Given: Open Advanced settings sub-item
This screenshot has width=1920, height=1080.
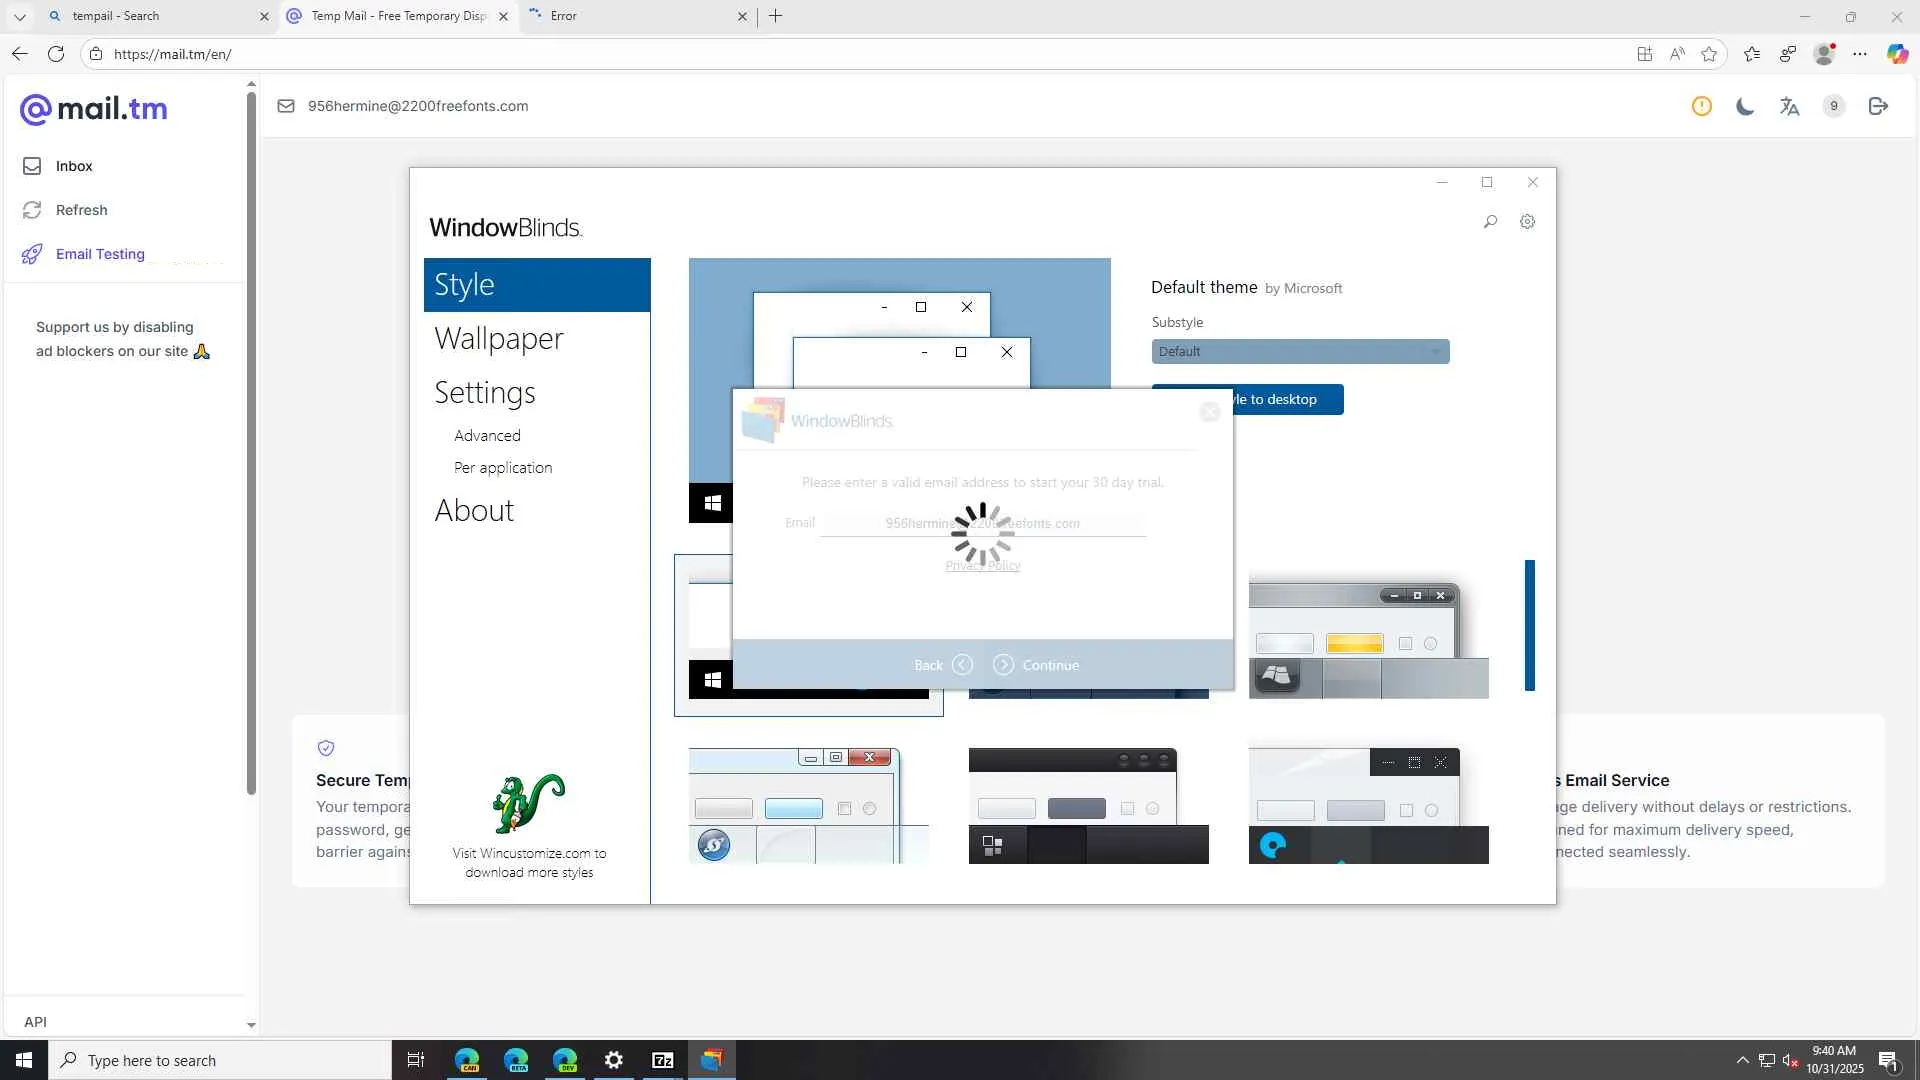Looking at the screenshot, I should [487, 436].
